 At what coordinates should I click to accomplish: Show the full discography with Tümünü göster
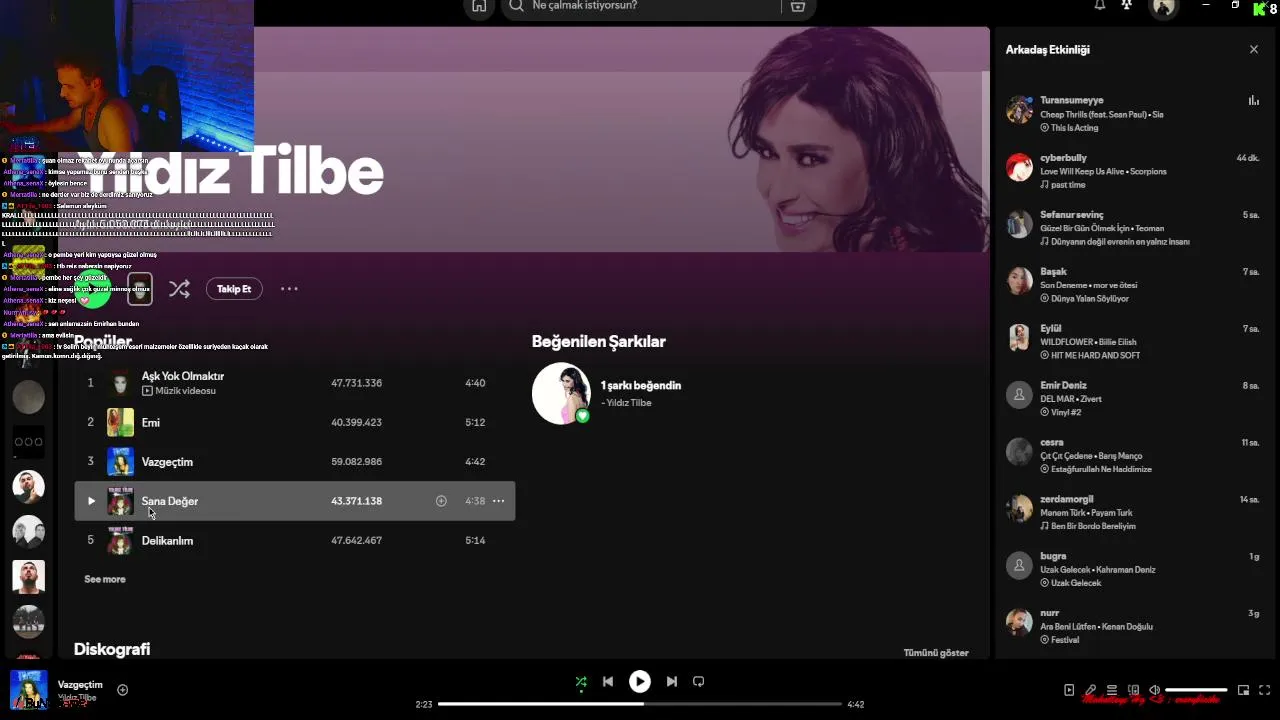(936, 653)
